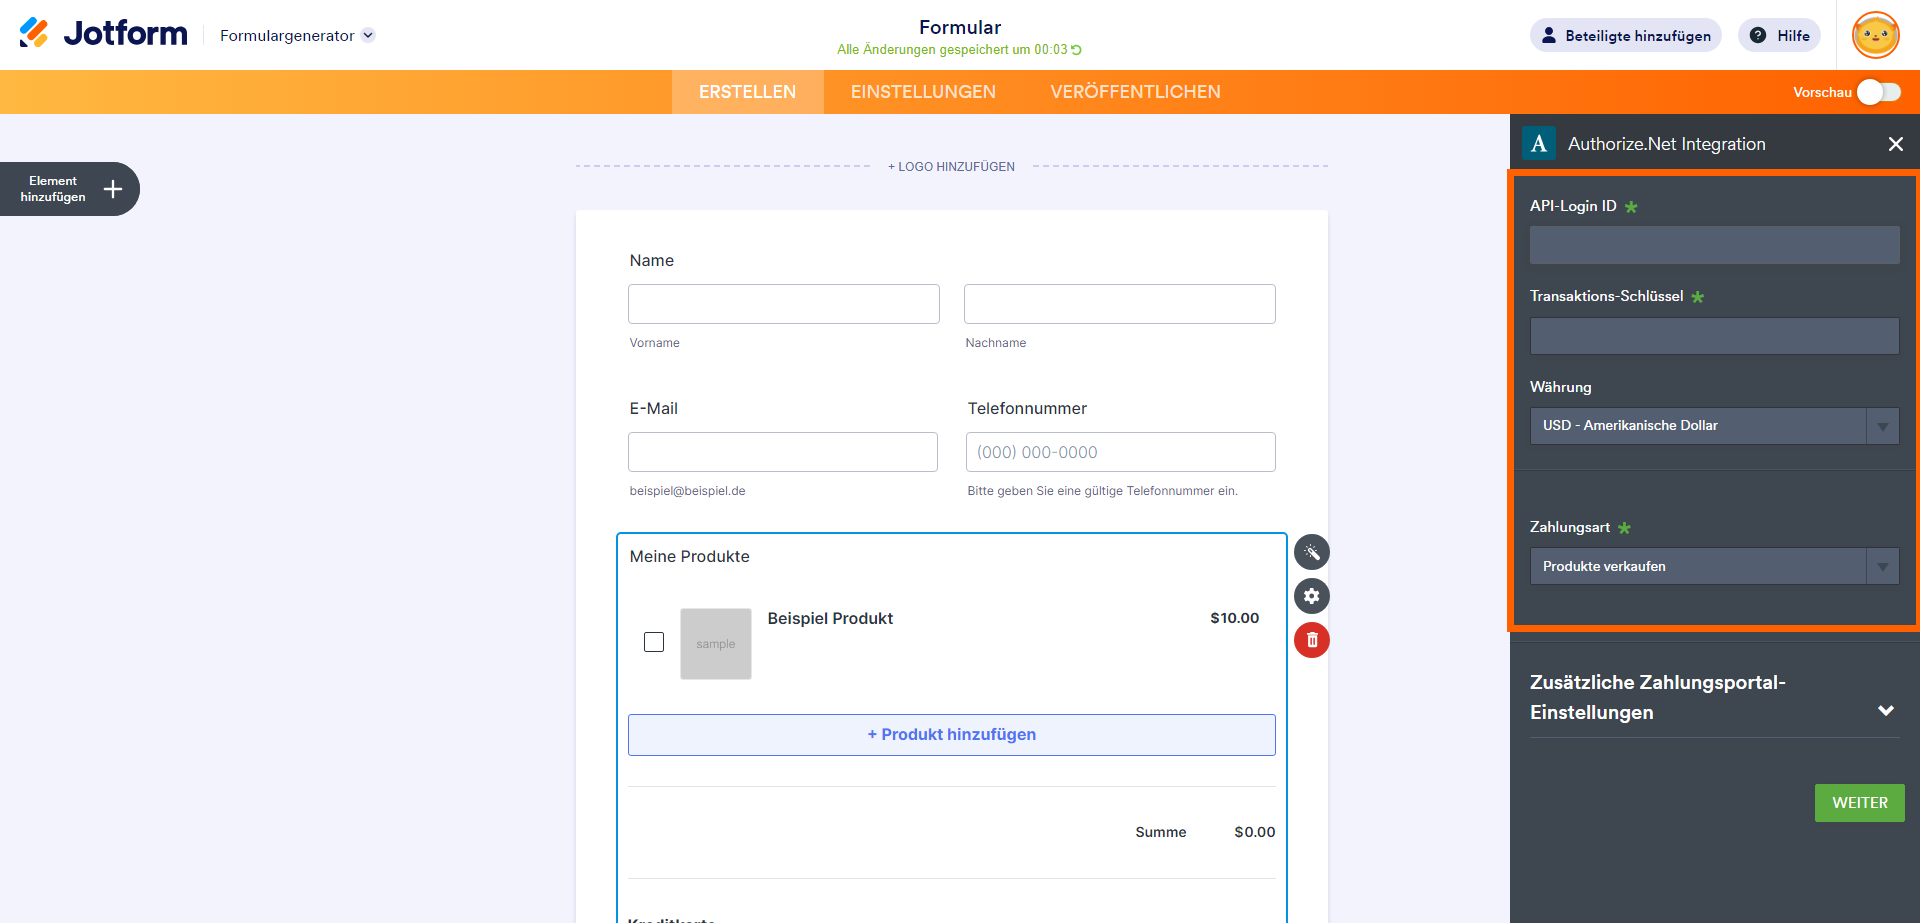Click the Transaktions-Schlüssel field
The image size is (1920, 923).
pyautogui.click(x=1714, y=336)
